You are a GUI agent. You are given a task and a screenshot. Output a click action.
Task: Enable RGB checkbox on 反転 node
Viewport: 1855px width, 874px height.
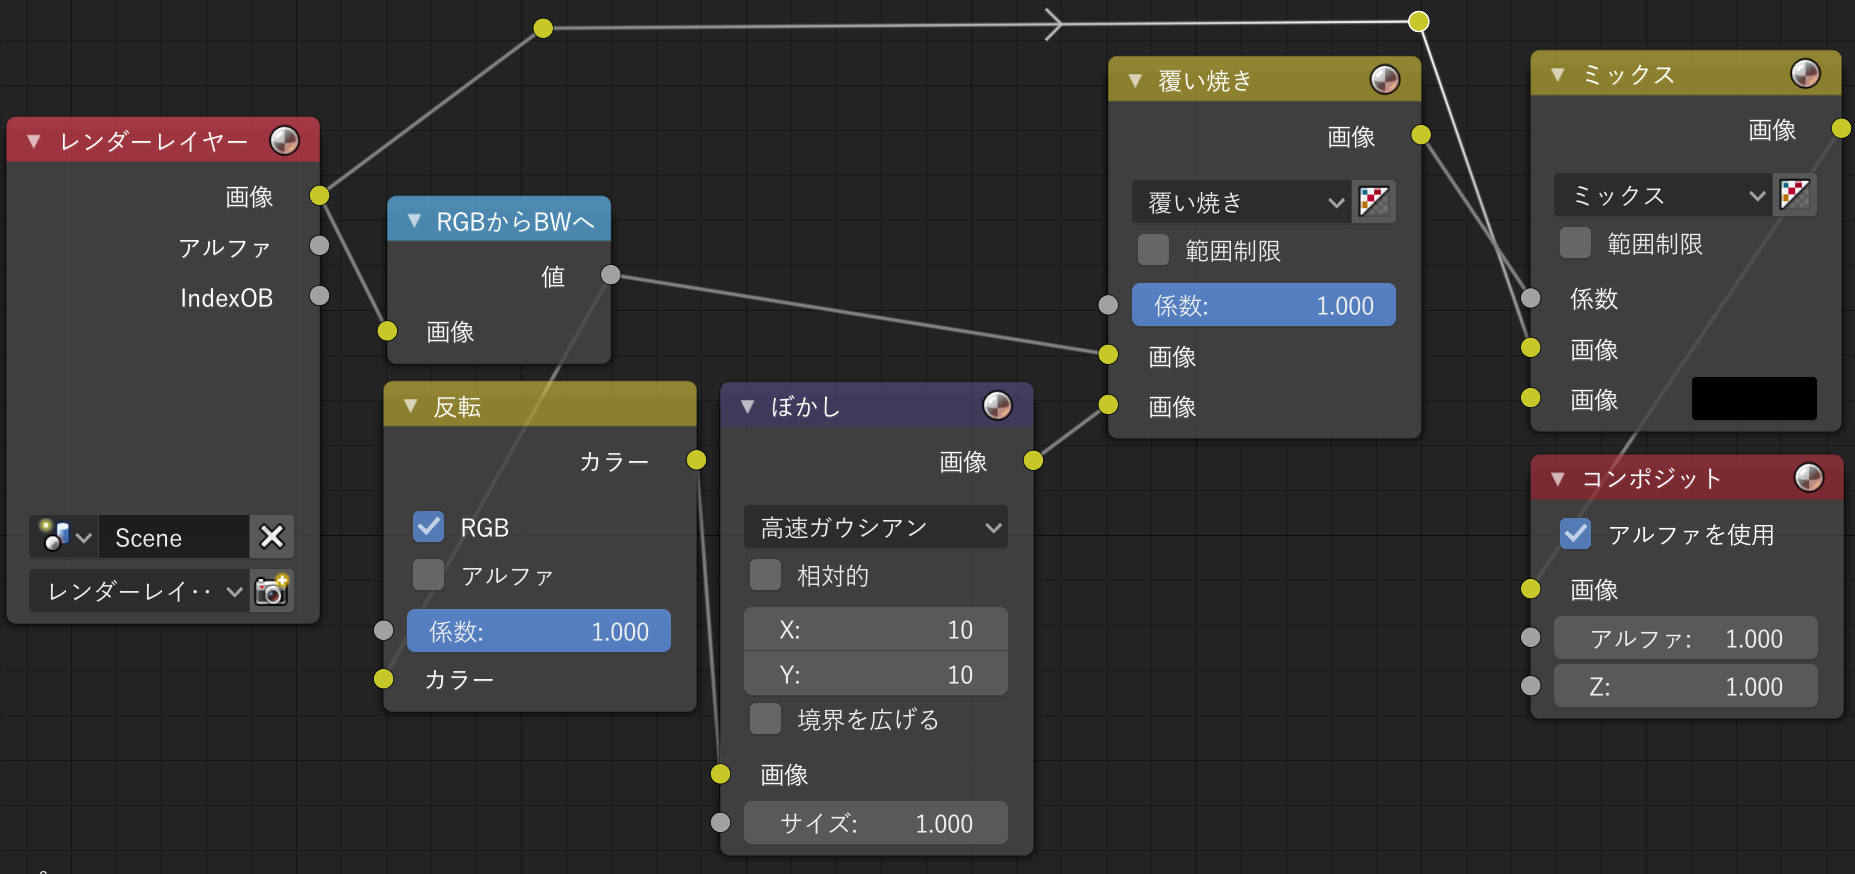click(x=428, y=526)
